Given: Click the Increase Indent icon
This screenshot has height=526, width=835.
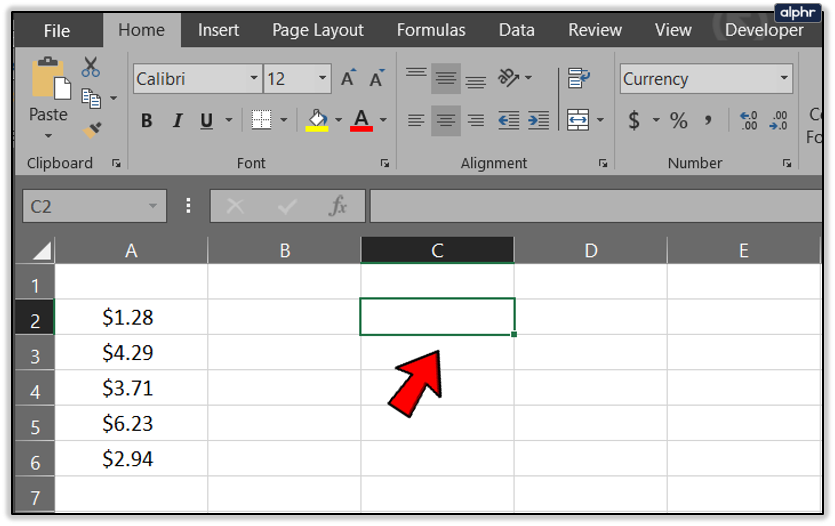Looking at the screenshot, I should point(538,121).
